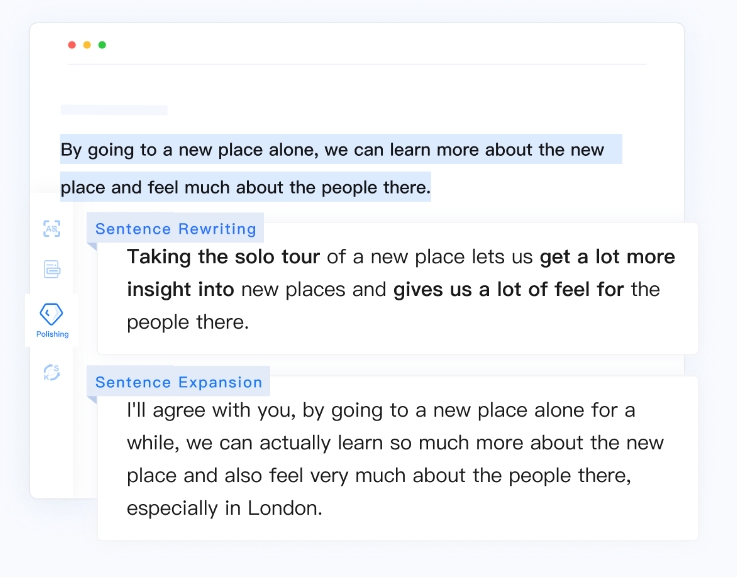The height and width of the screenshot is (577, 737).
Task: Select the expanded sentence suggestion card
Action: [398, 458]
